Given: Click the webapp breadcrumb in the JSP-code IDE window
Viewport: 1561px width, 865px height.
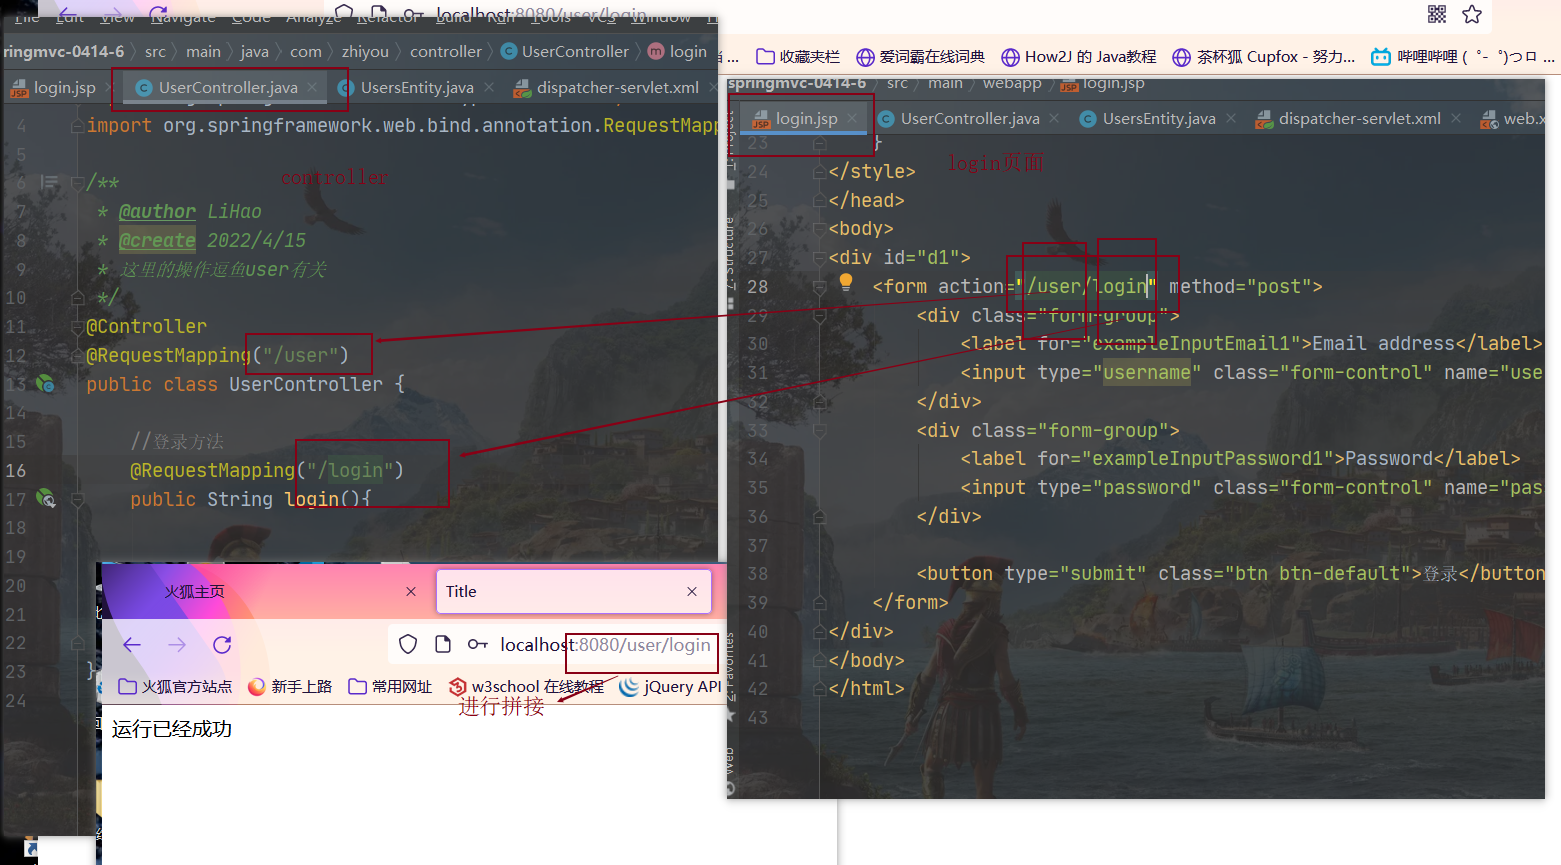Looking at the screenshot, I should 1012,84.
